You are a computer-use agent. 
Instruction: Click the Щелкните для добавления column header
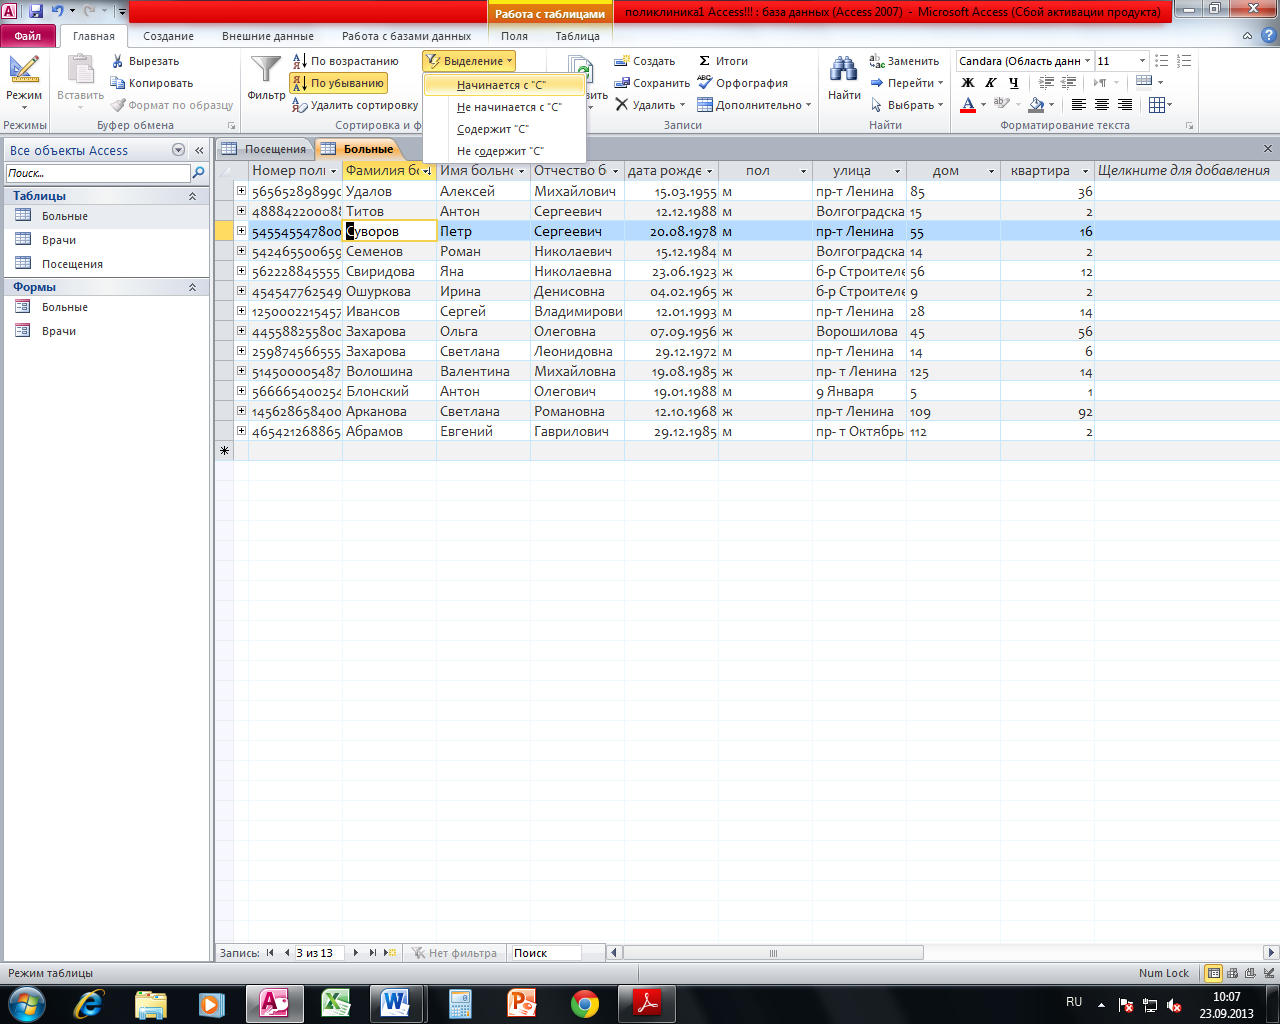[x=1184, y=171]
